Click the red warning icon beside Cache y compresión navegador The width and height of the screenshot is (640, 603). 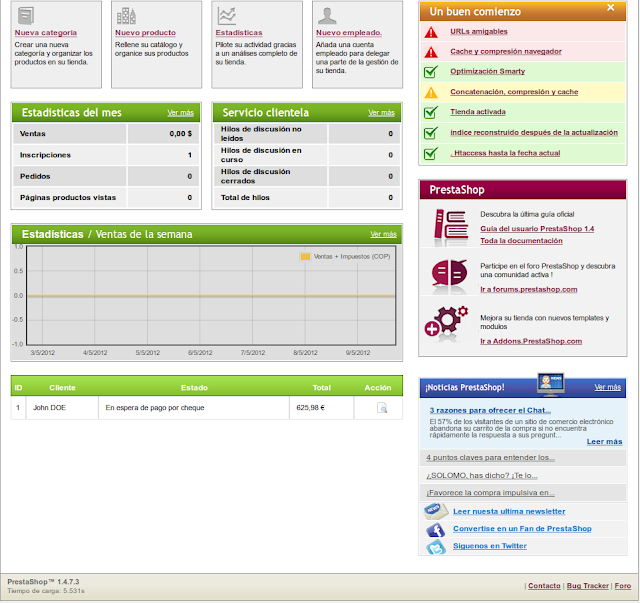pyautogui.click(x=431, y=52)
